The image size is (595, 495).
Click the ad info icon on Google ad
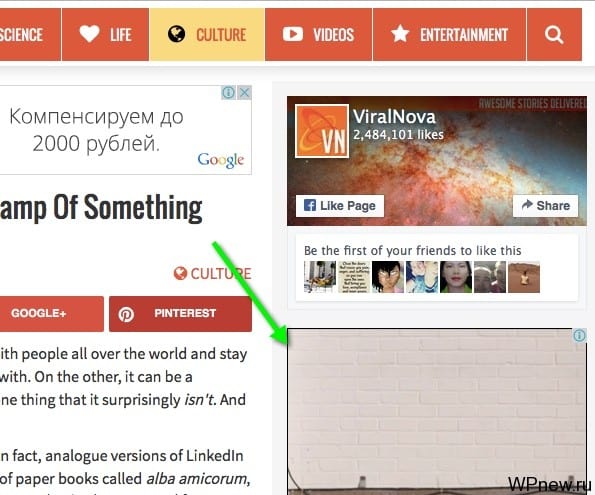[228, 92]
